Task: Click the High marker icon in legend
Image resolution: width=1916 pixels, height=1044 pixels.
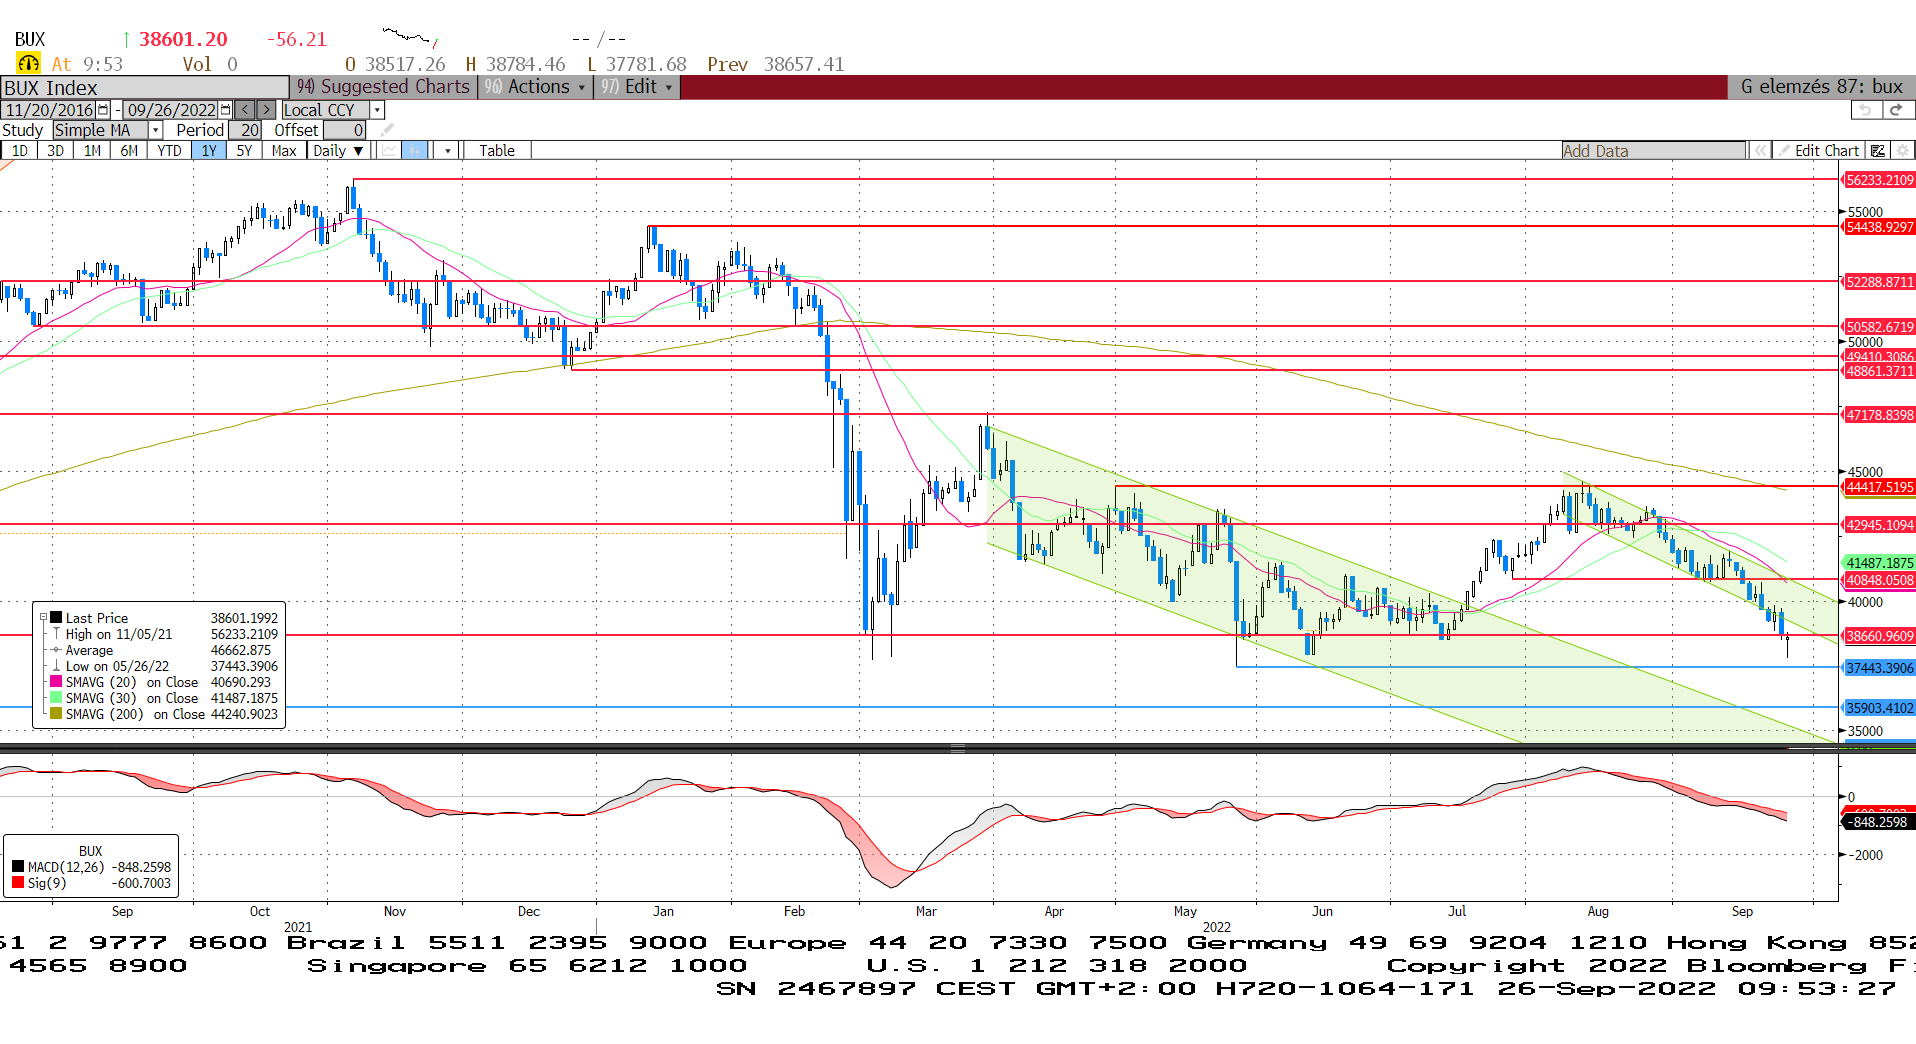Action: click(57, 634)
